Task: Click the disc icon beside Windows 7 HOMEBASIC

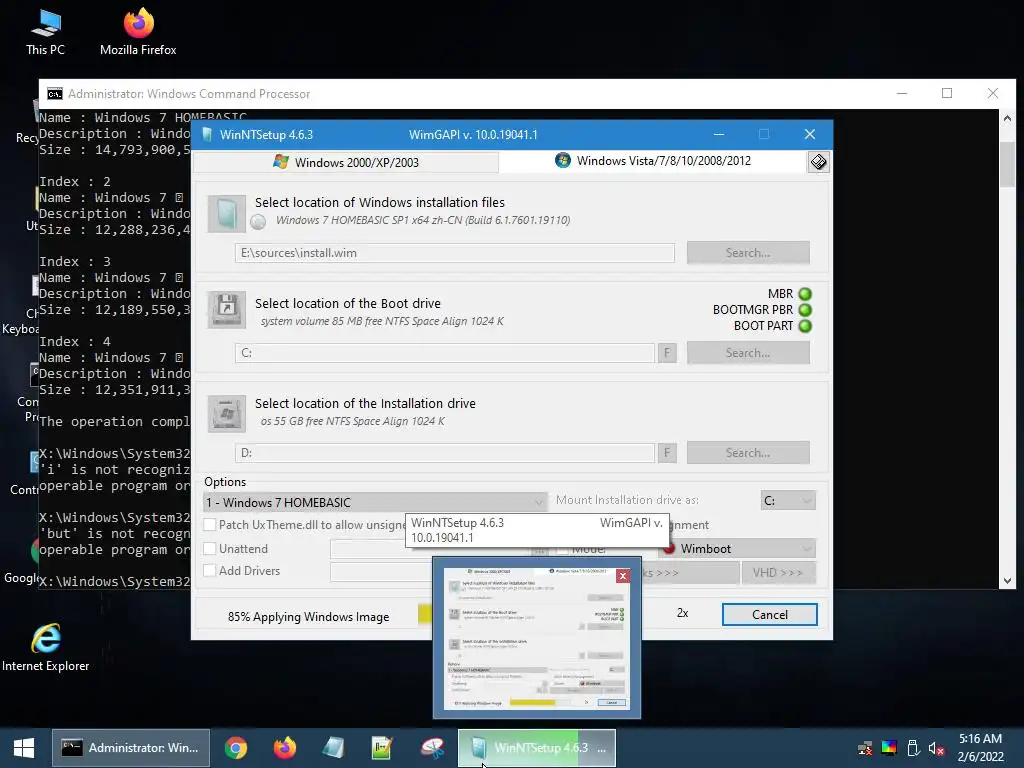Action: (259, 222)
